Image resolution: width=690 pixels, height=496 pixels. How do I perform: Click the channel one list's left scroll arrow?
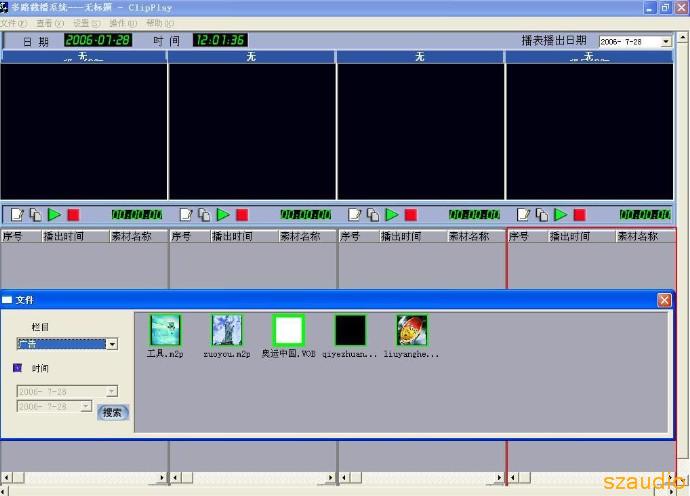[7, 478]
